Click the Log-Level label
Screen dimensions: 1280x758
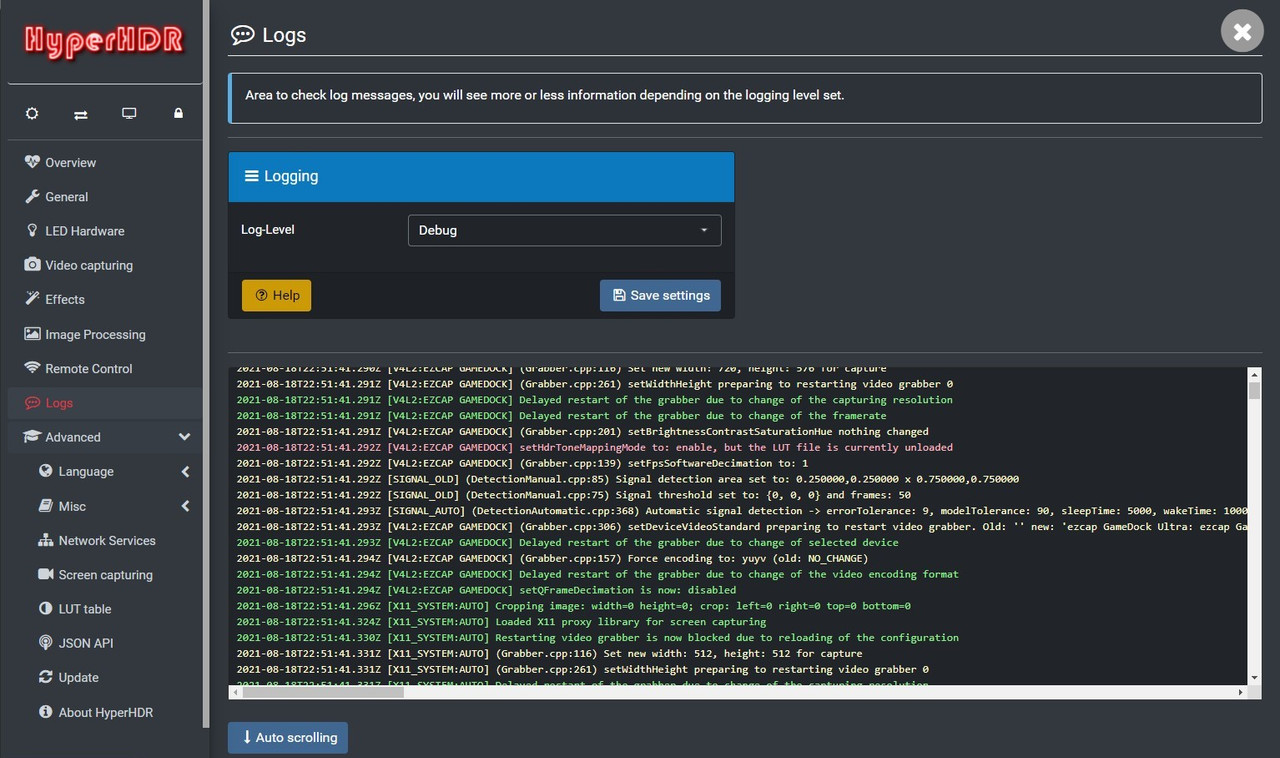268,229
